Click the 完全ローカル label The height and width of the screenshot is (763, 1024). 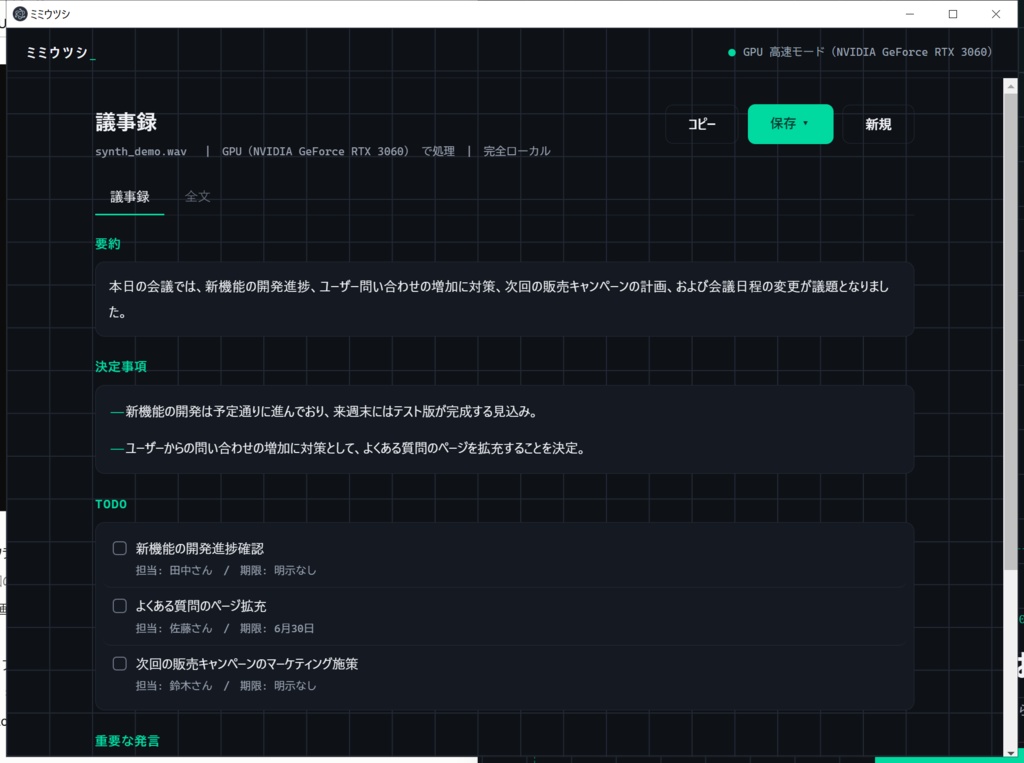click(517, 151)
